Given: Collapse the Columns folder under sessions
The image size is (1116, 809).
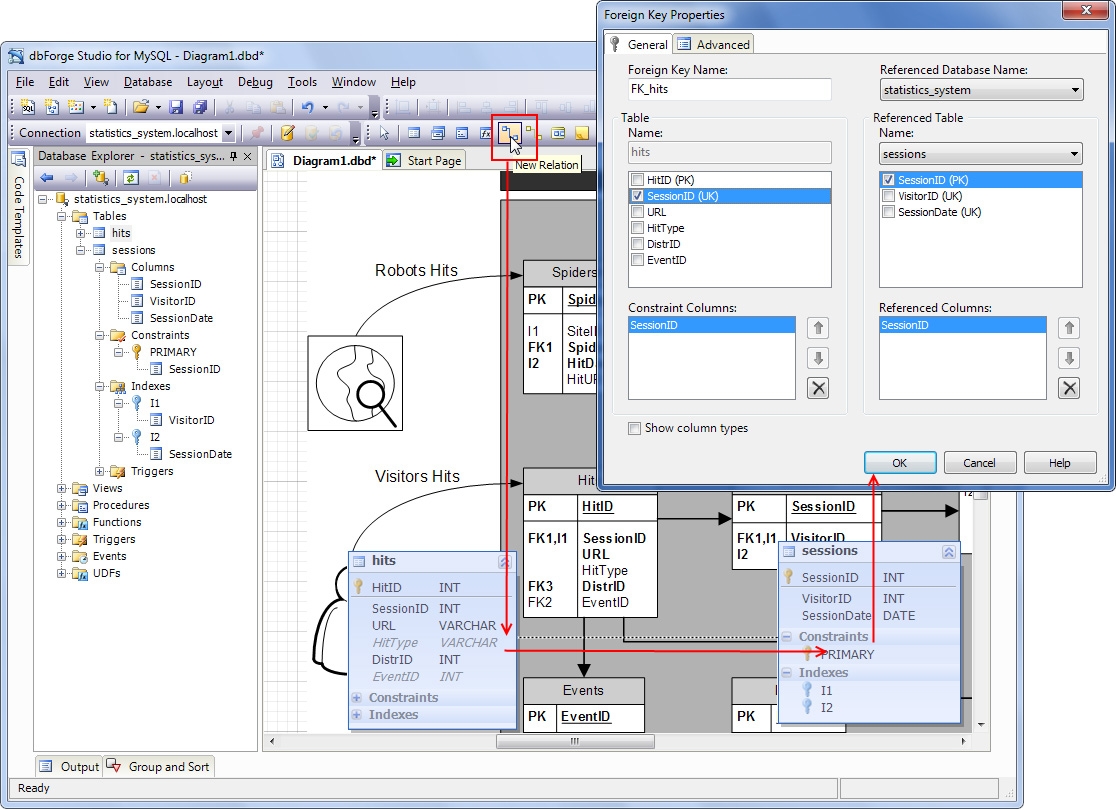Looking at the screenshot, I should [100, 268].
